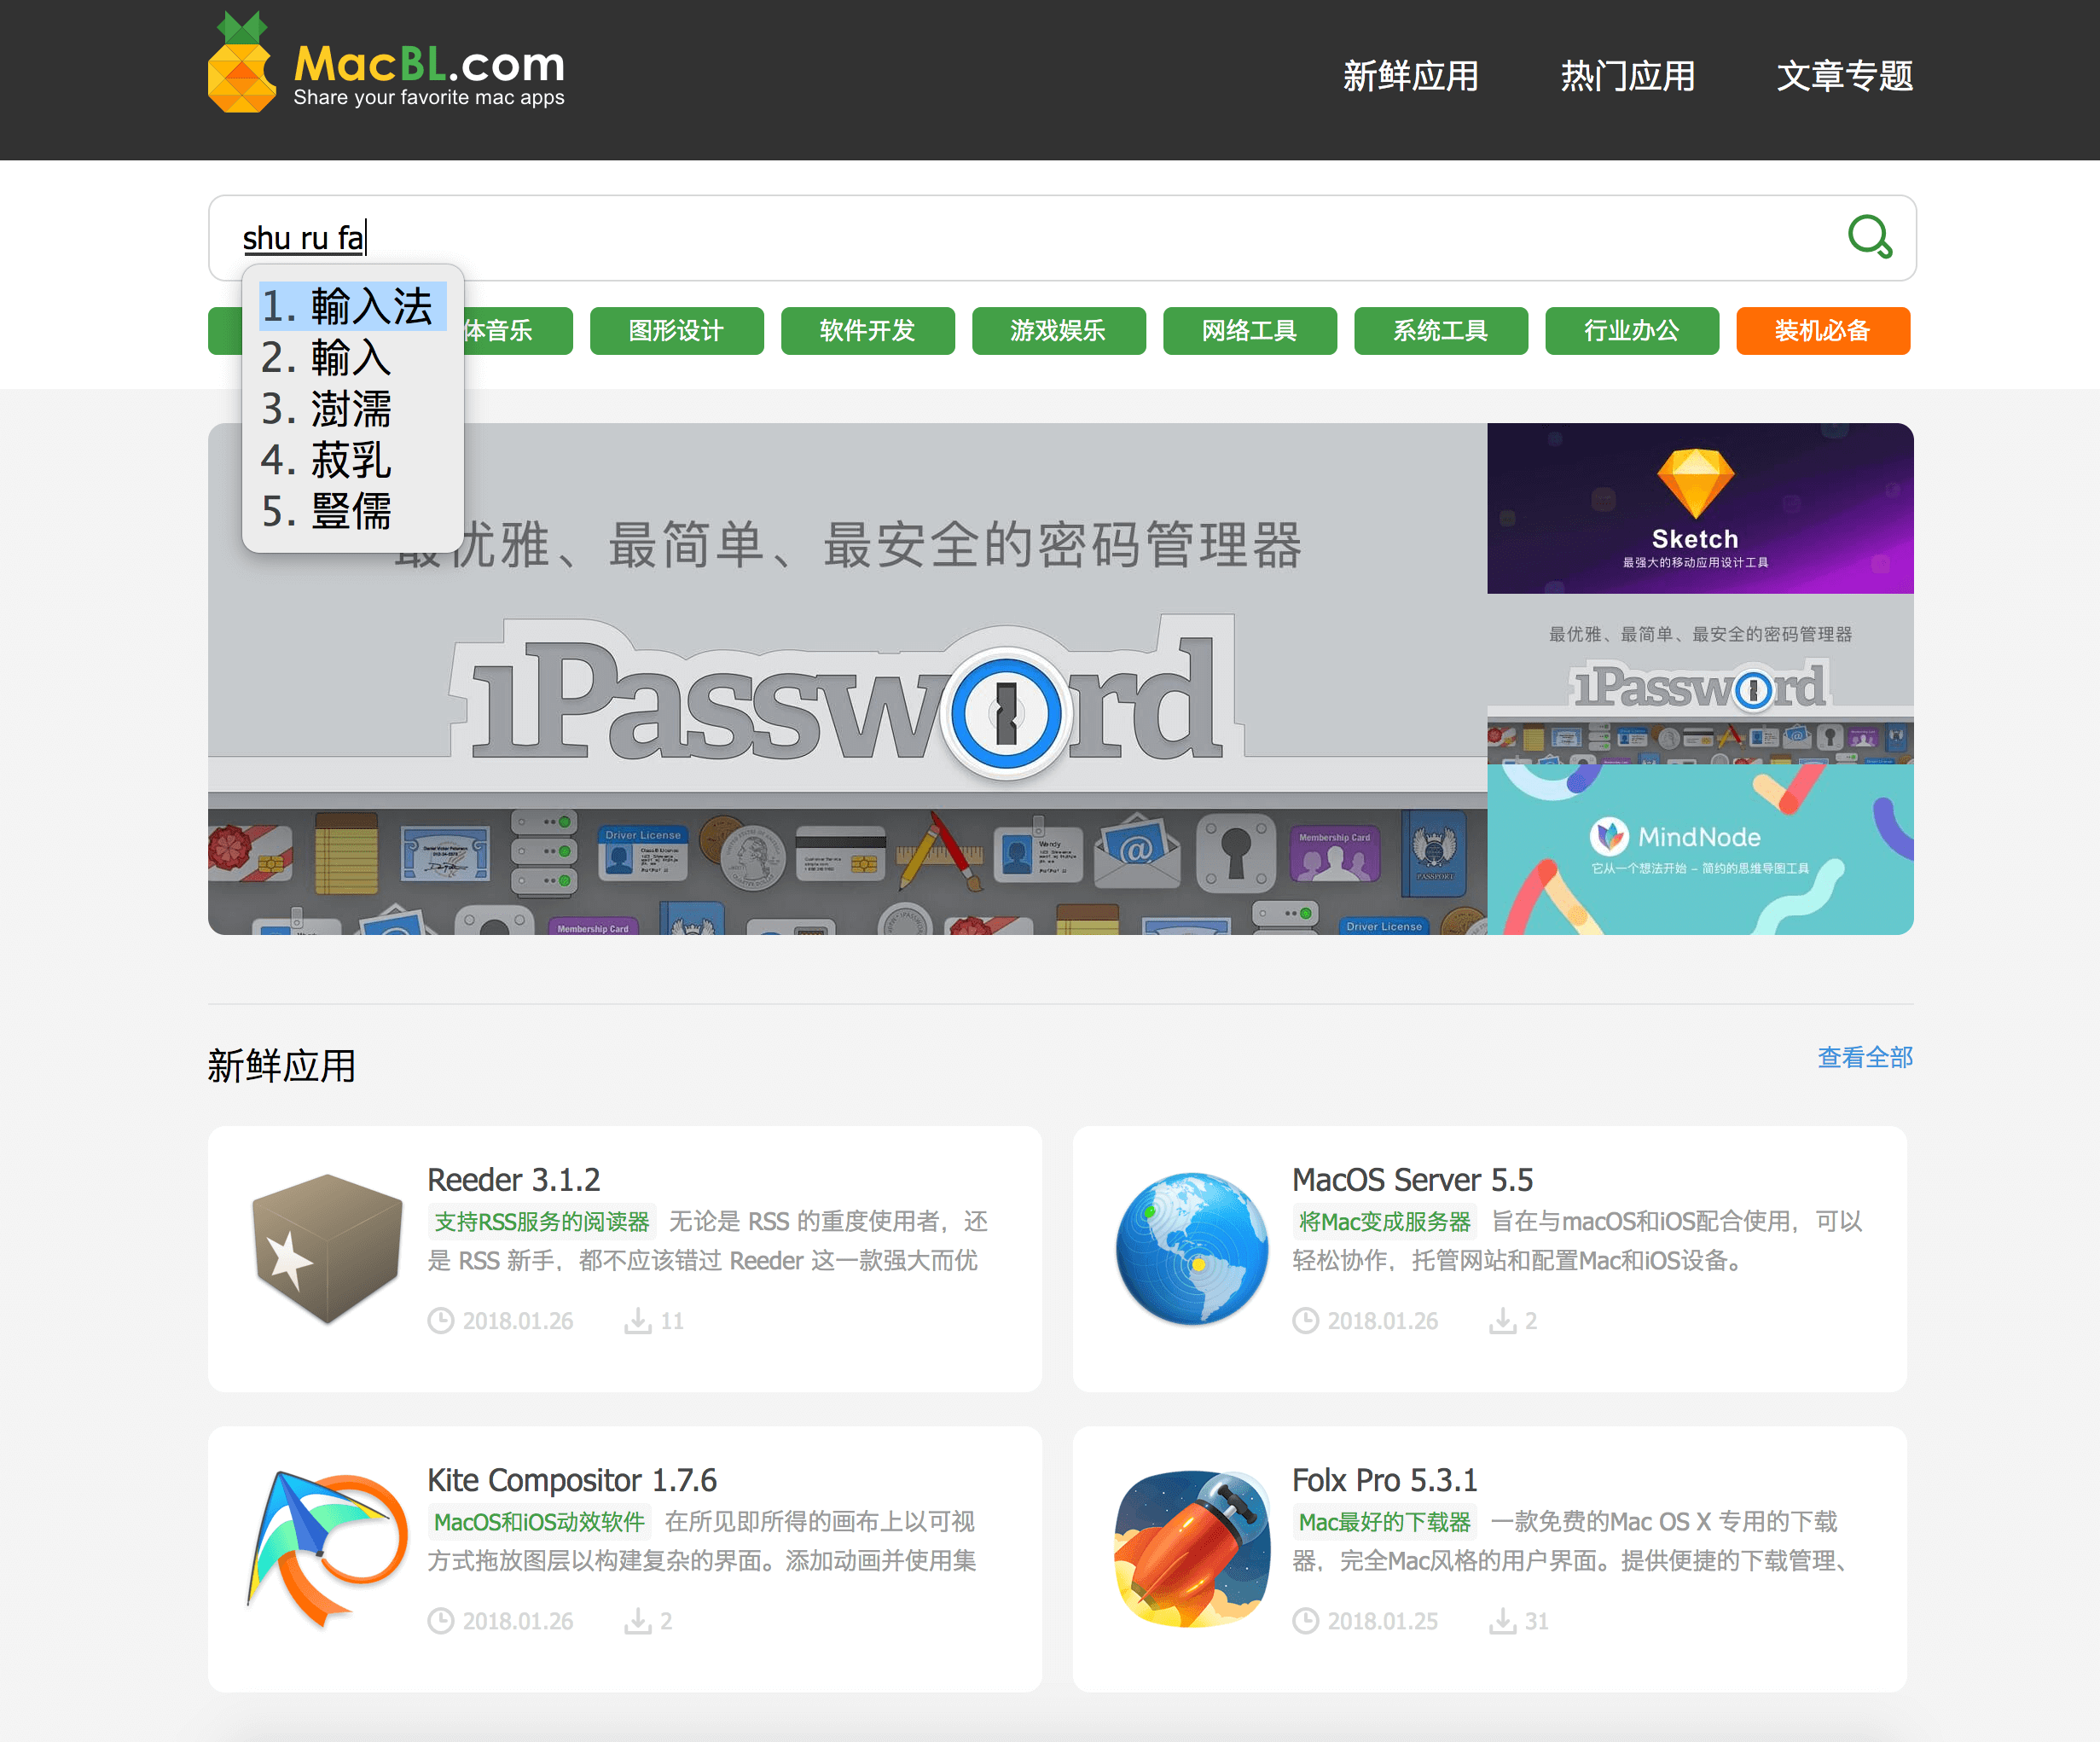Open the small 1Password banner thumbnail

1700,679
